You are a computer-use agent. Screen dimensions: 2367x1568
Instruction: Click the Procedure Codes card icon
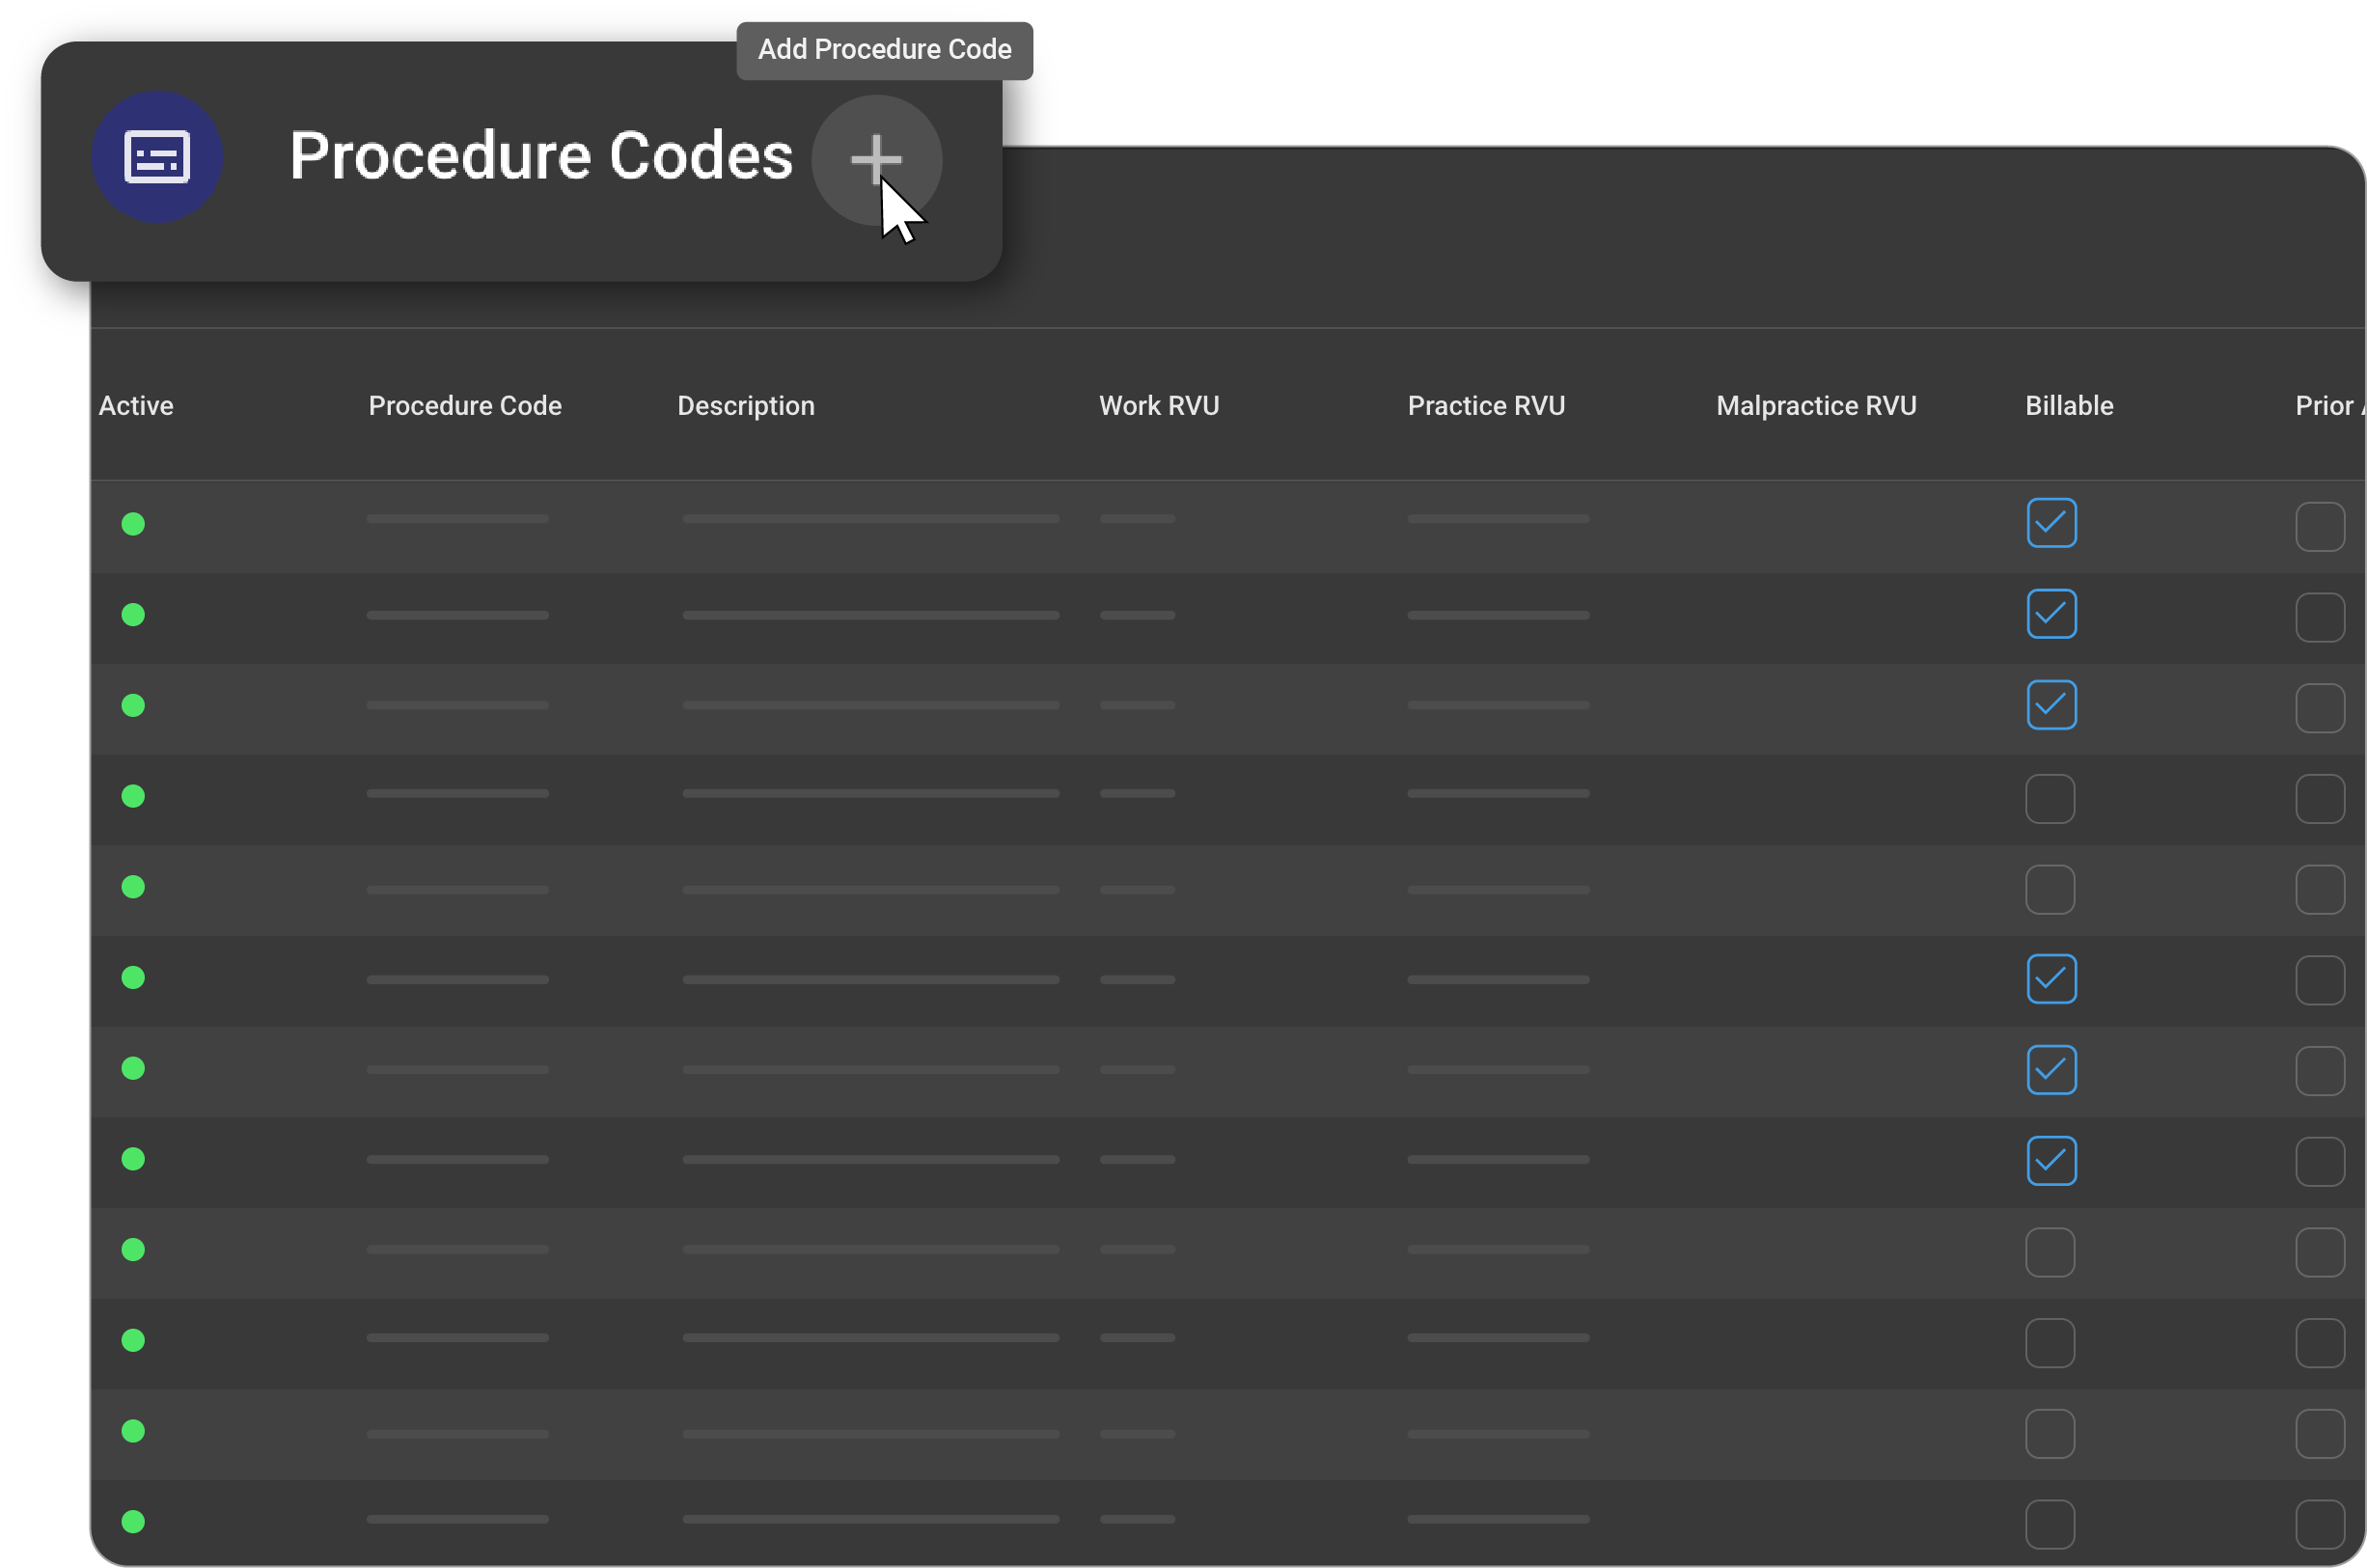157,157
